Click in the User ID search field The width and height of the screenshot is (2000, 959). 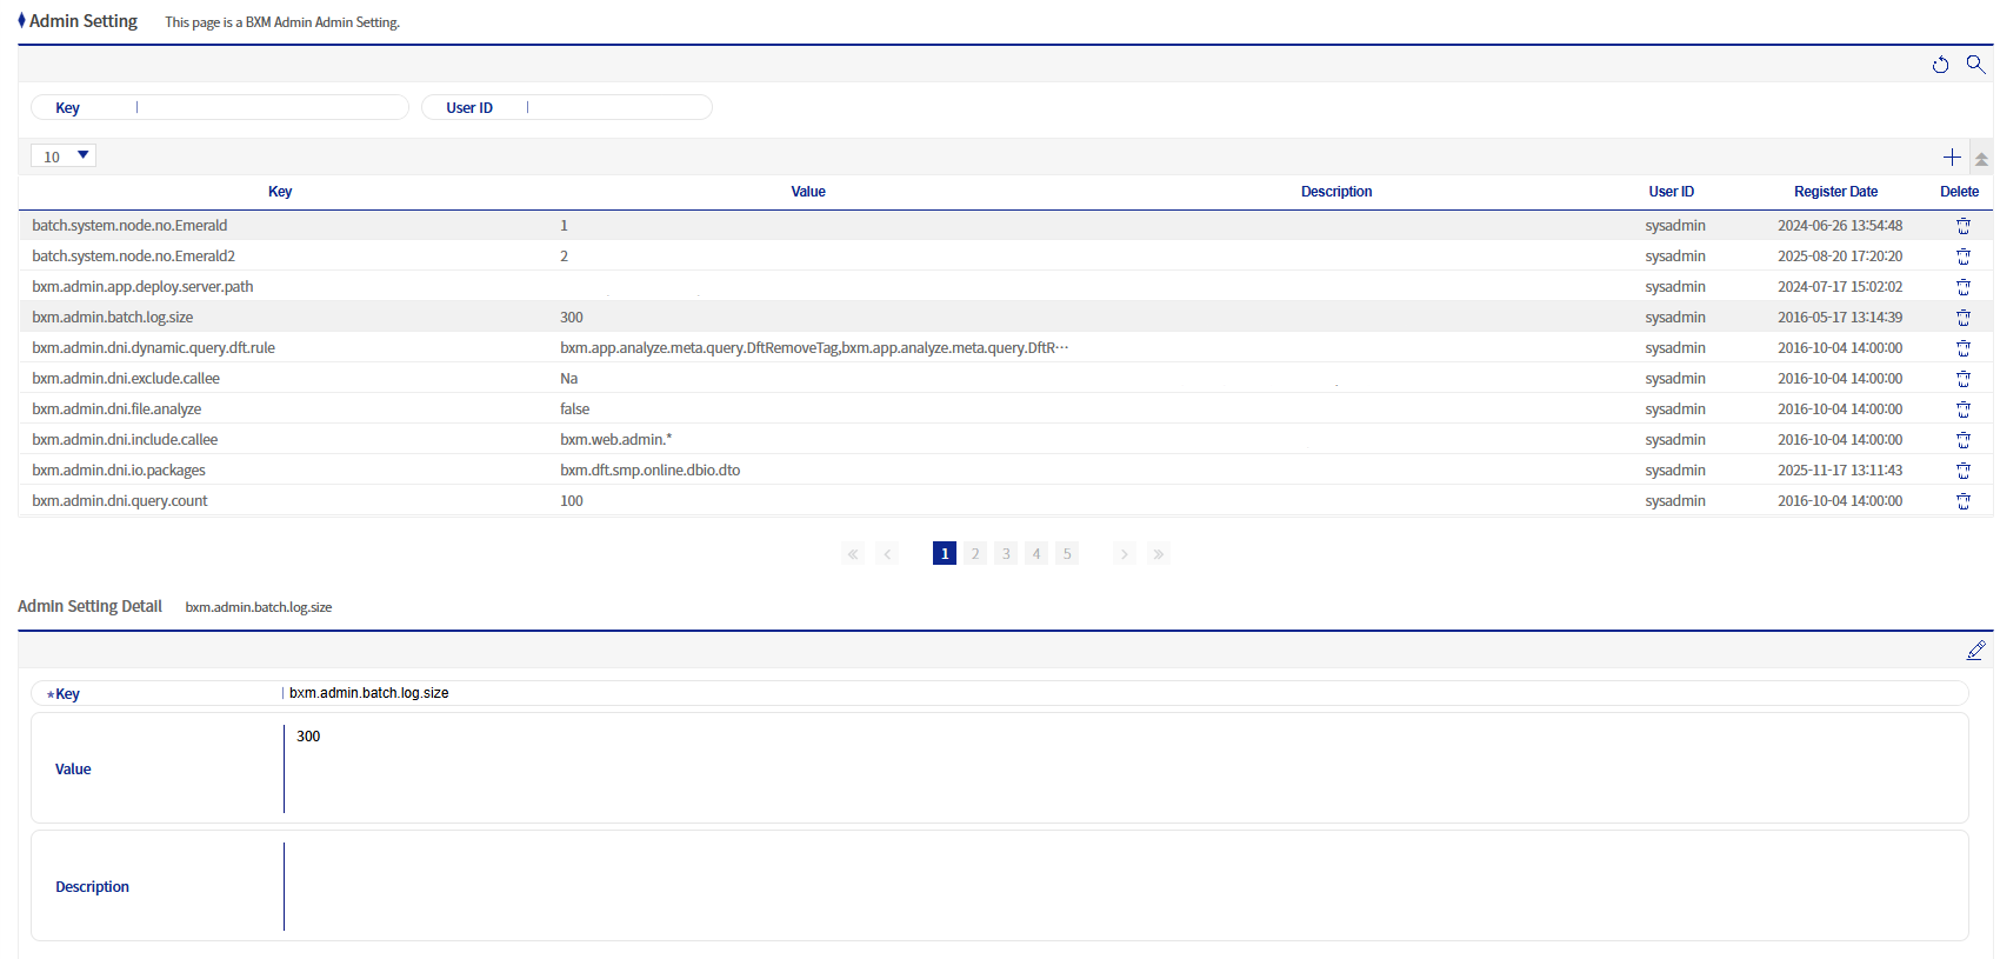(x=617, y=108)
